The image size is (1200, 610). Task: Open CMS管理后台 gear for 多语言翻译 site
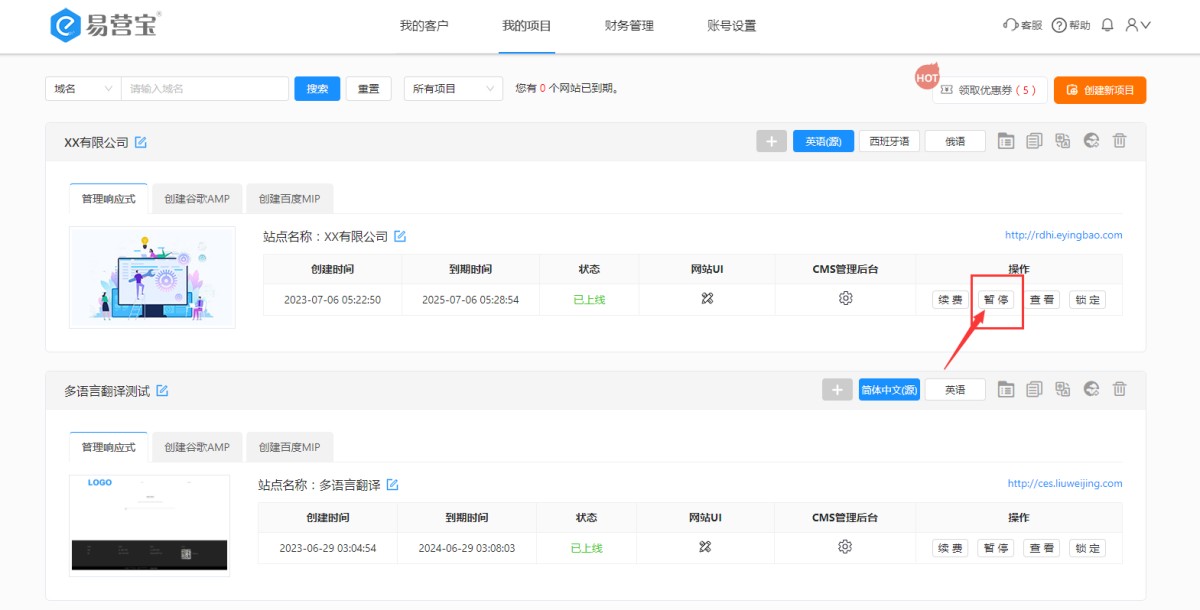tap(845, 547)
